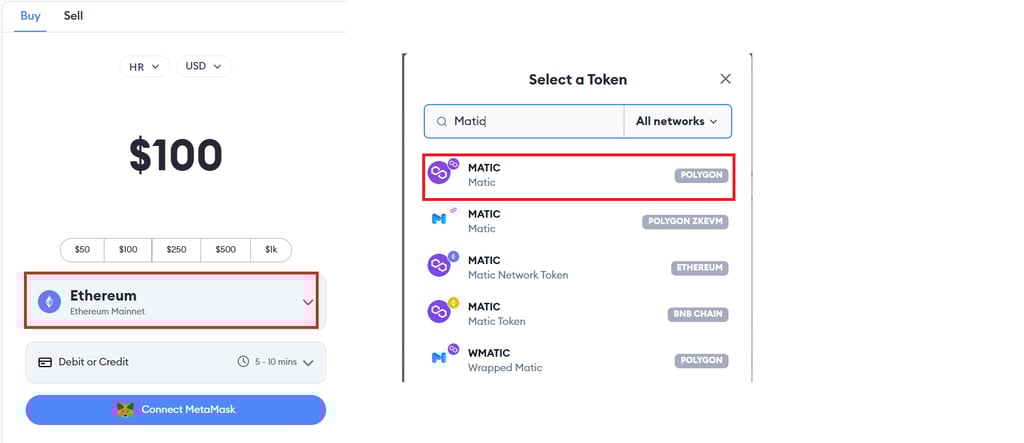Select the MATIC token icon on Polygon
Image resolution: width=1024 pixels, height=443 pixels.
(443, 172)
